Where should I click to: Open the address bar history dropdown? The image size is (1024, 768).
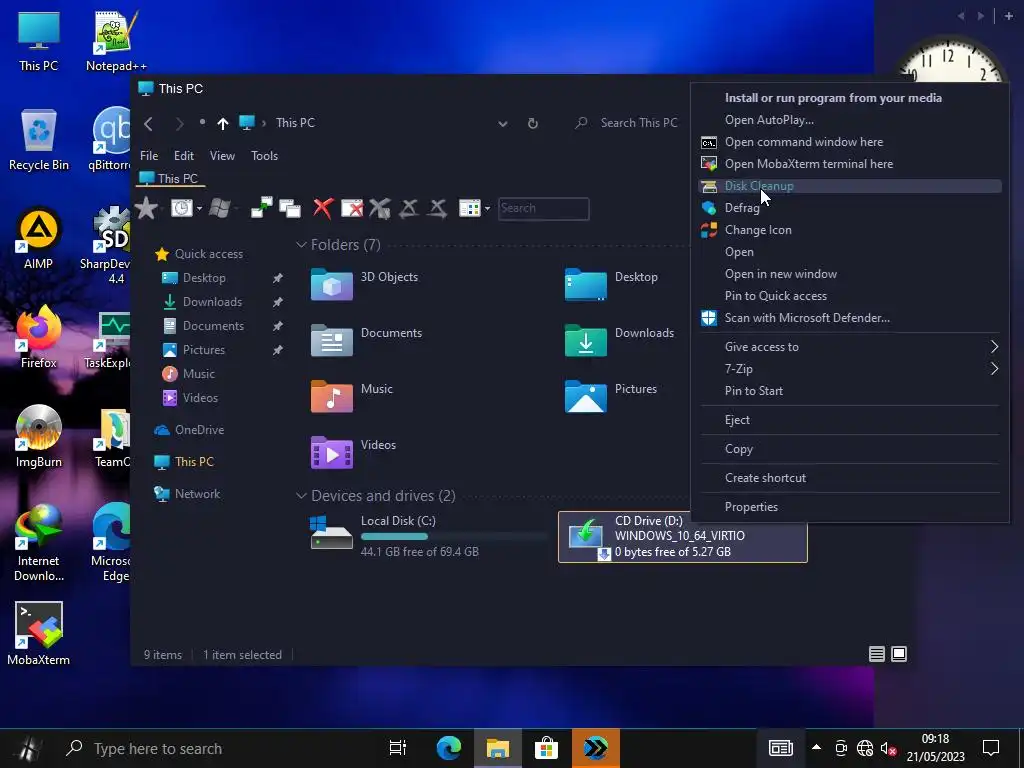[x=503, y=123]
